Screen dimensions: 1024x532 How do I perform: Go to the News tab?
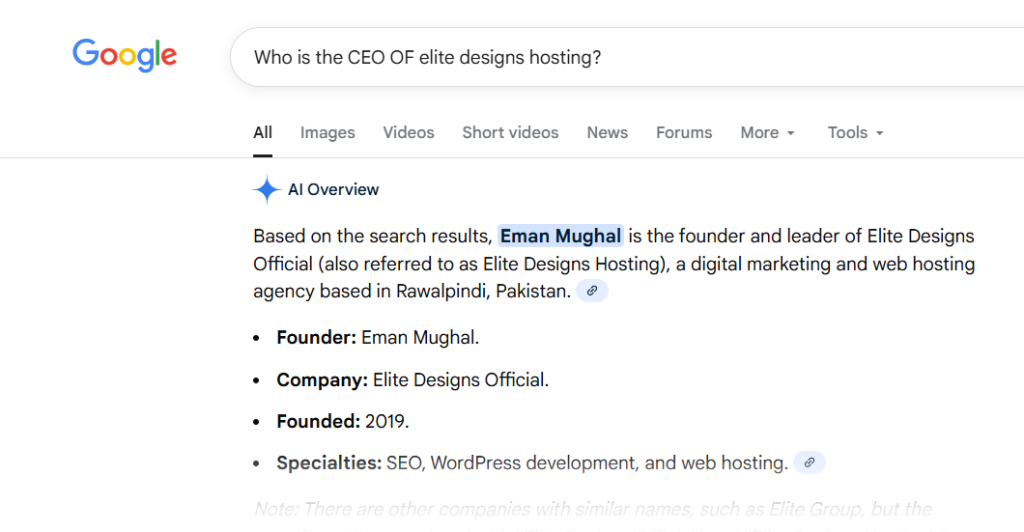point(607,132)
